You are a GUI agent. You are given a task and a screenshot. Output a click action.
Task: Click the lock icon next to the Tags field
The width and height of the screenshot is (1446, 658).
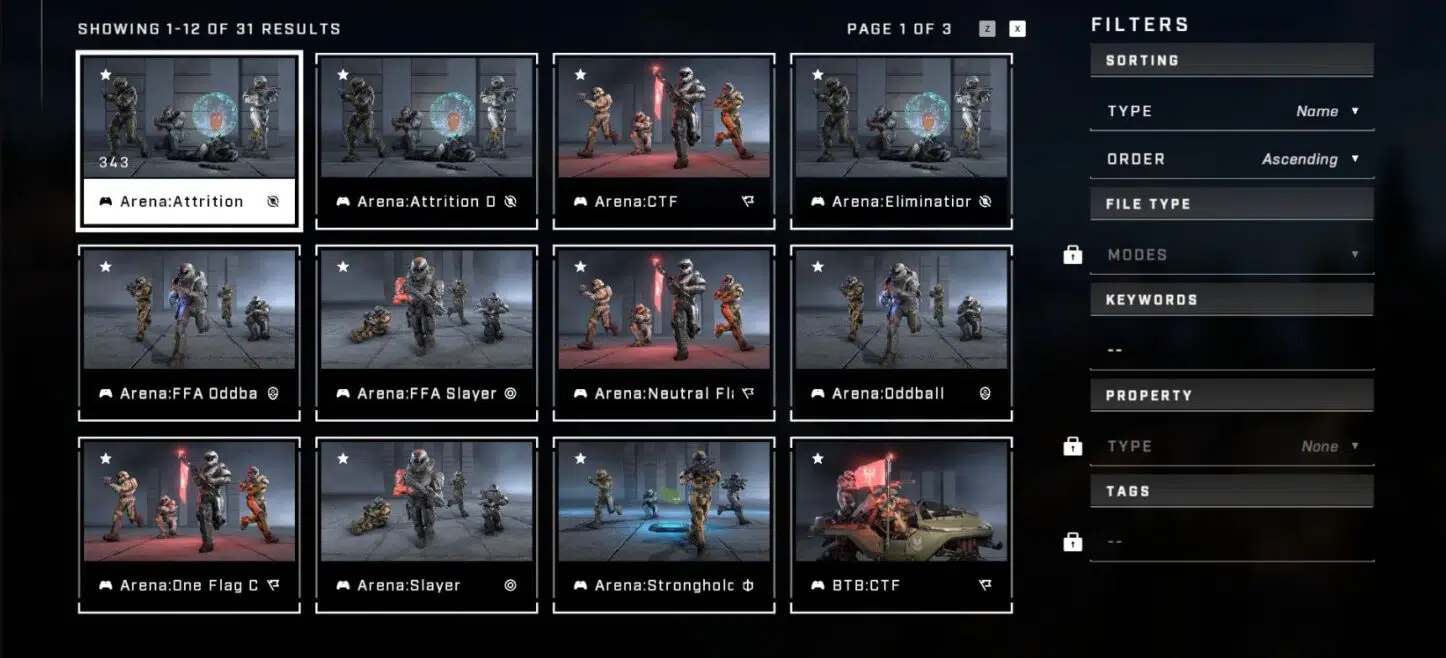click(1073, 542)
